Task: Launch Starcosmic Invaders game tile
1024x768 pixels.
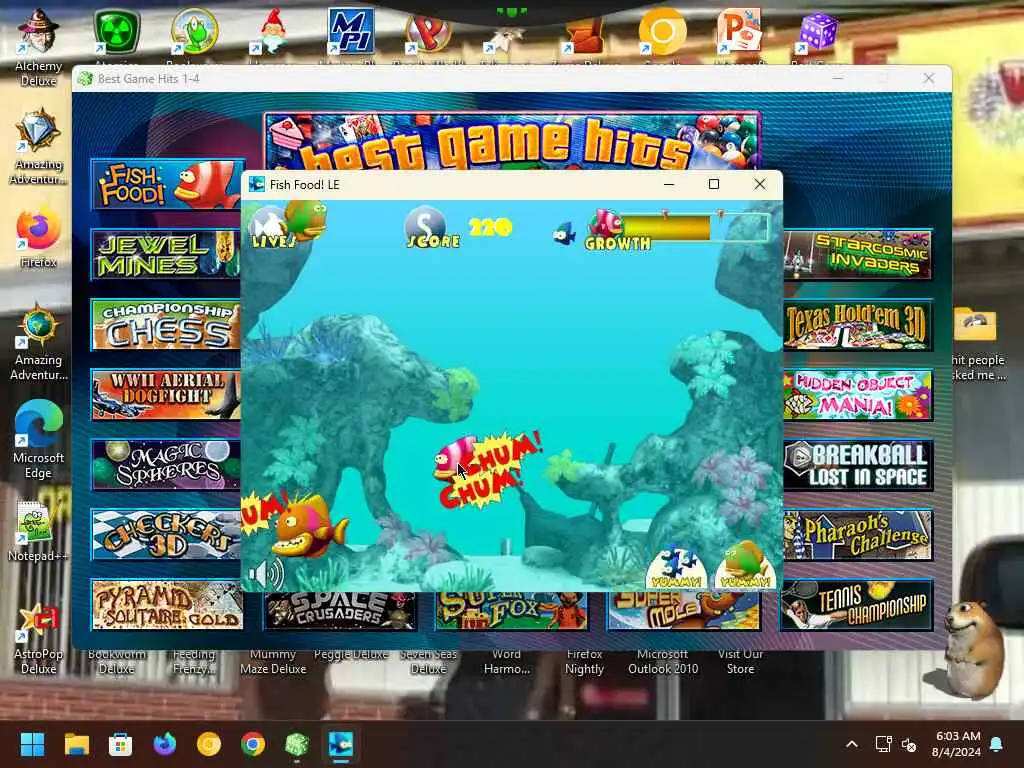Action: tap(858, 255)
